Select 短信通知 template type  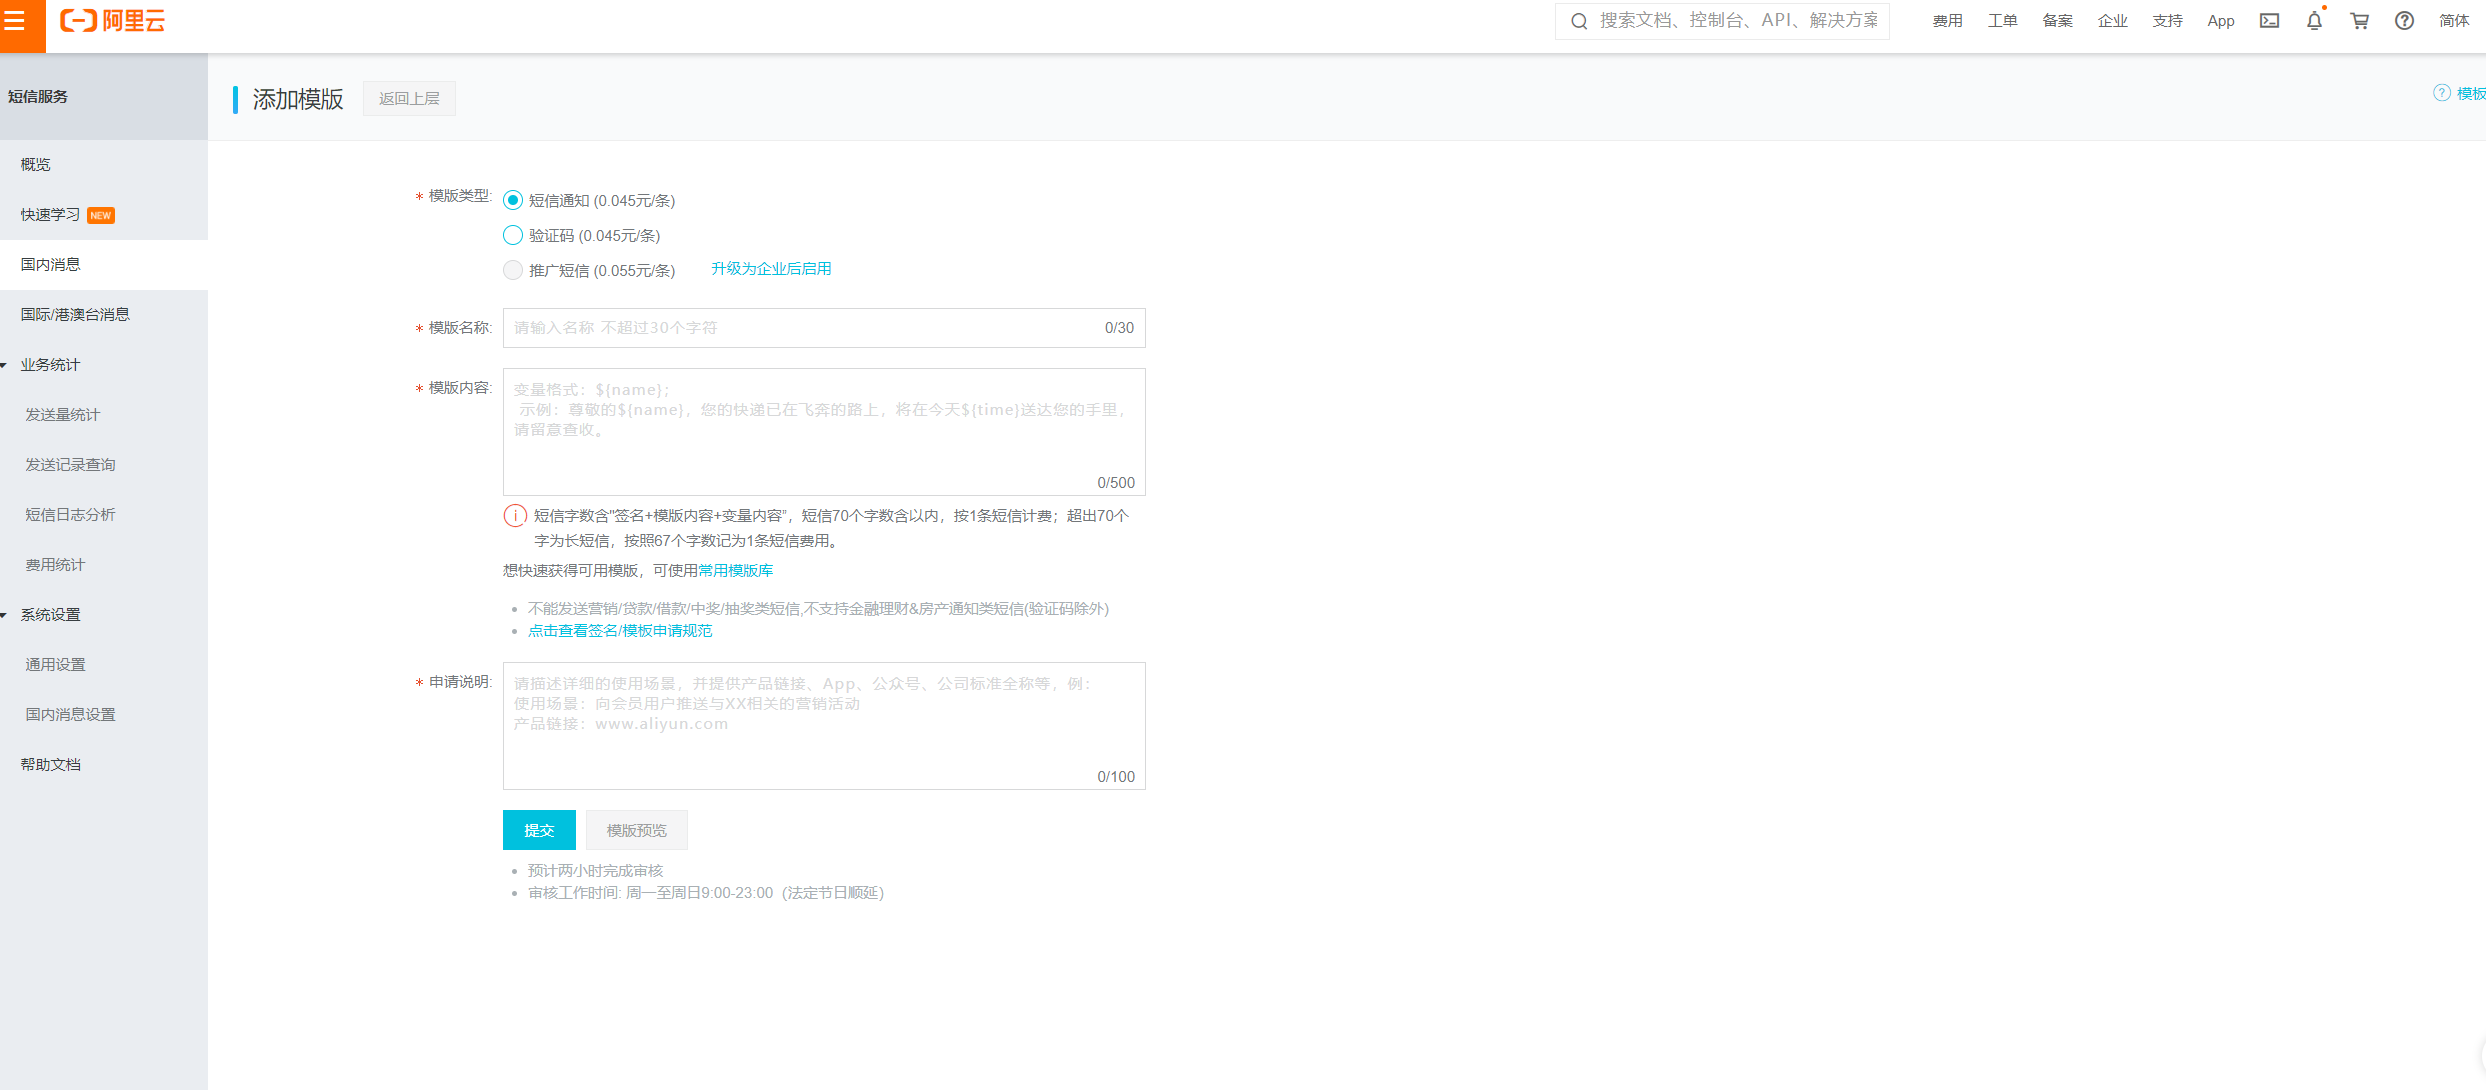coord(513,201)
